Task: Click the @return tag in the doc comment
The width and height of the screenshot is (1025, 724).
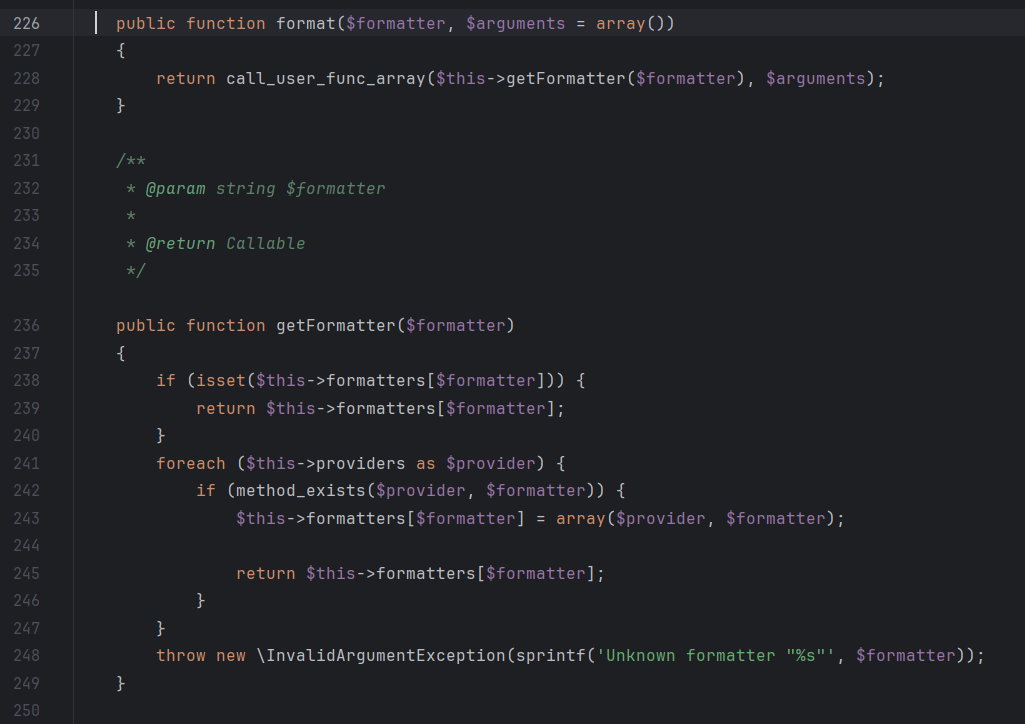Action: (x=180, y=243)
